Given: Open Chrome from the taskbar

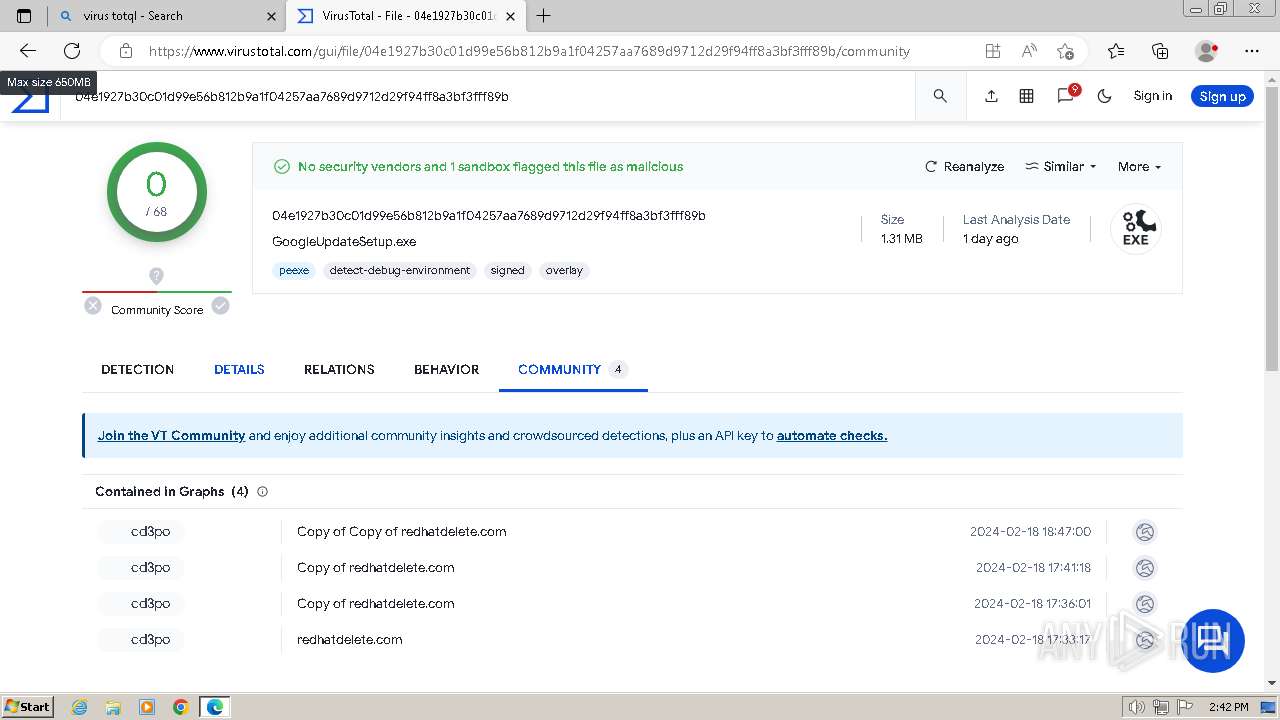Looking at the screenshot, I should click(x=181, y=707).
